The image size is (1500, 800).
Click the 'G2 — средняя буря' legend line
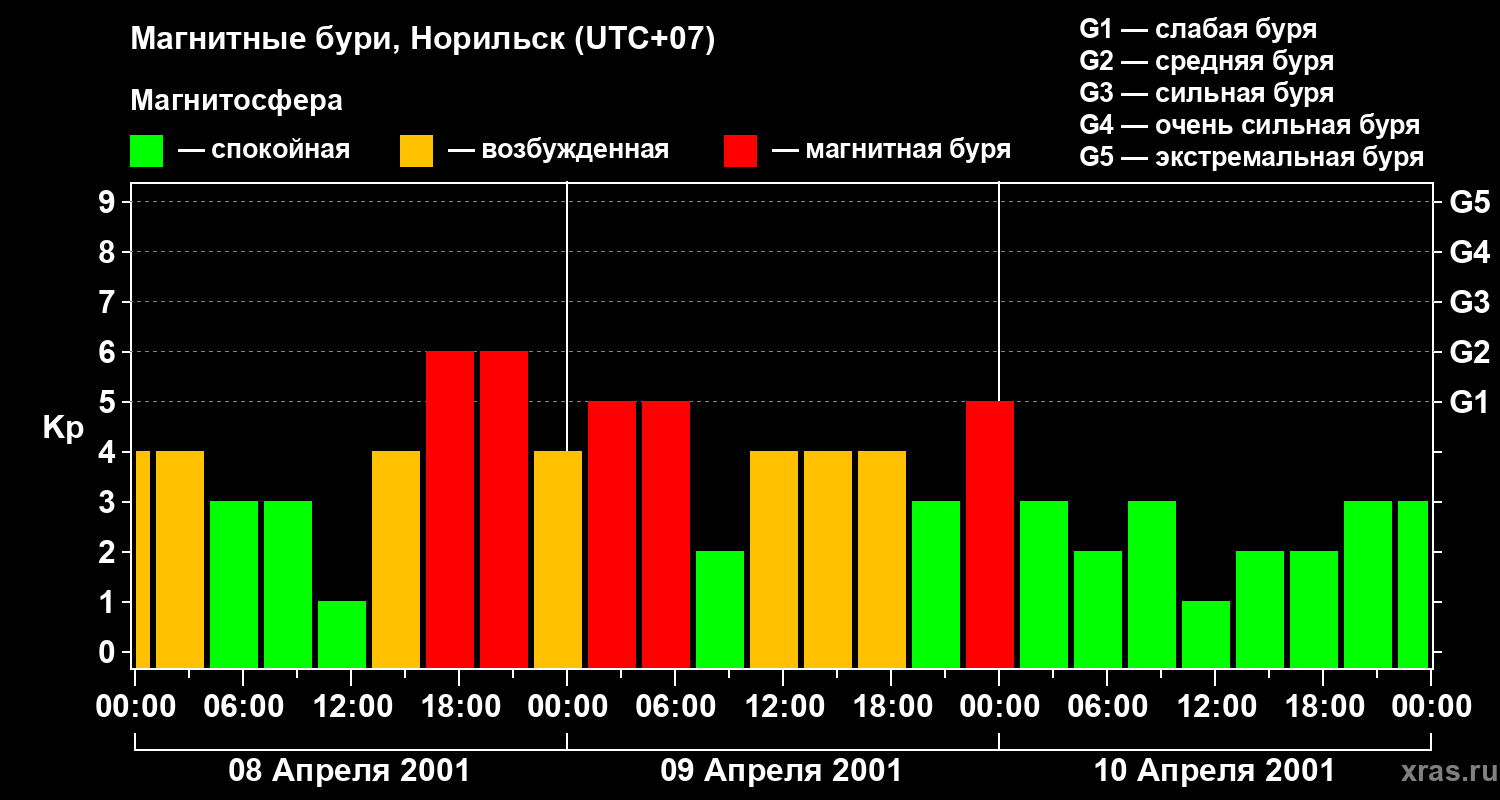1206,61
